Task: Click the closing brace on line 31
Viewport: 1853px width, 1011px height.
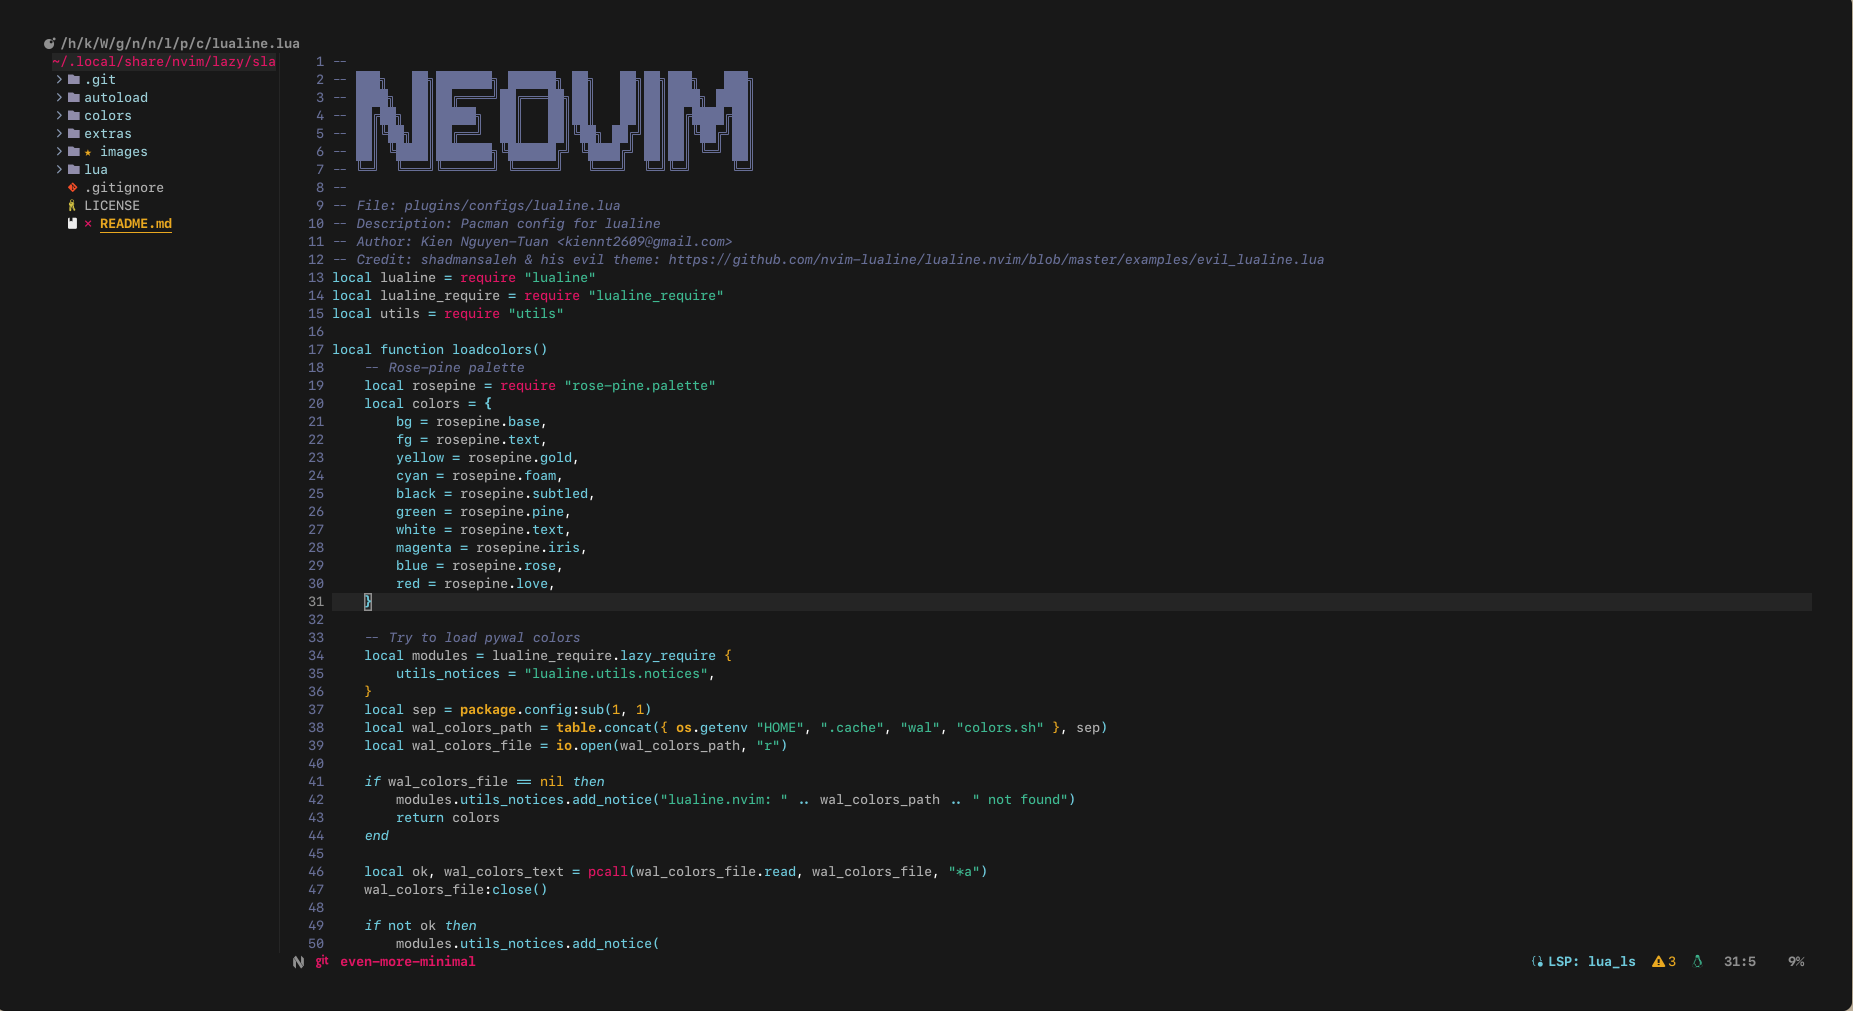Action: (x=368, y=602)
